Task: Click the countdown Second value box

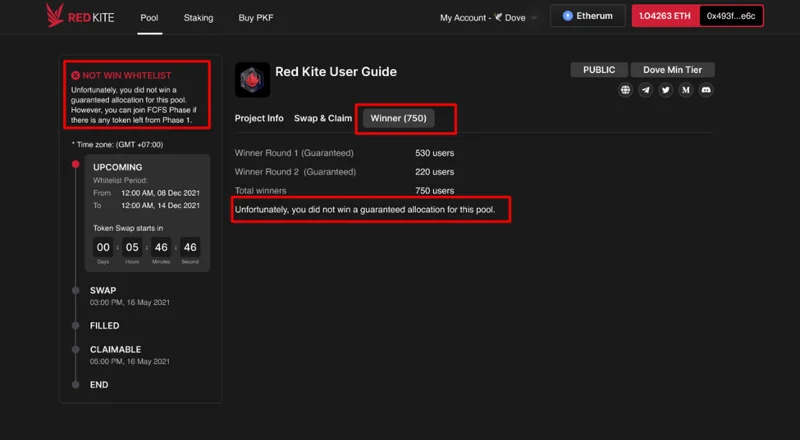Action: point(190,248)
